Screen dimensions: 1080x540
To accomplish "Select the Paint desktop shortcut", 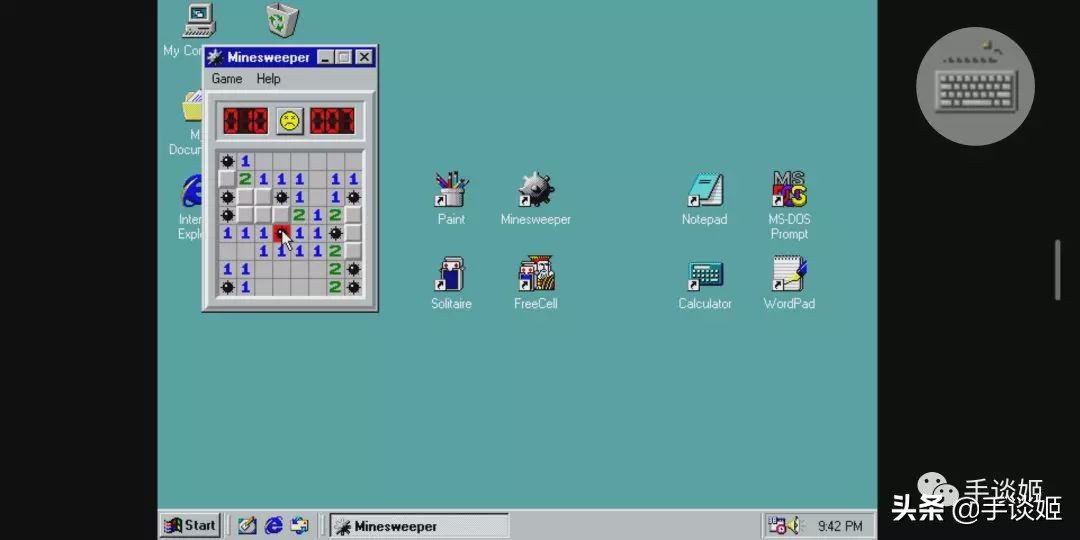I will [451, 190].
